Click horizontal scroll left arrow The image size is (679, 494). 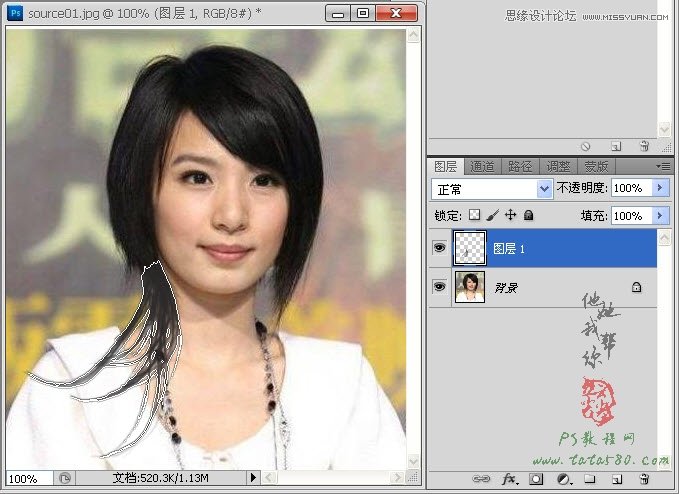click(268, 478)
